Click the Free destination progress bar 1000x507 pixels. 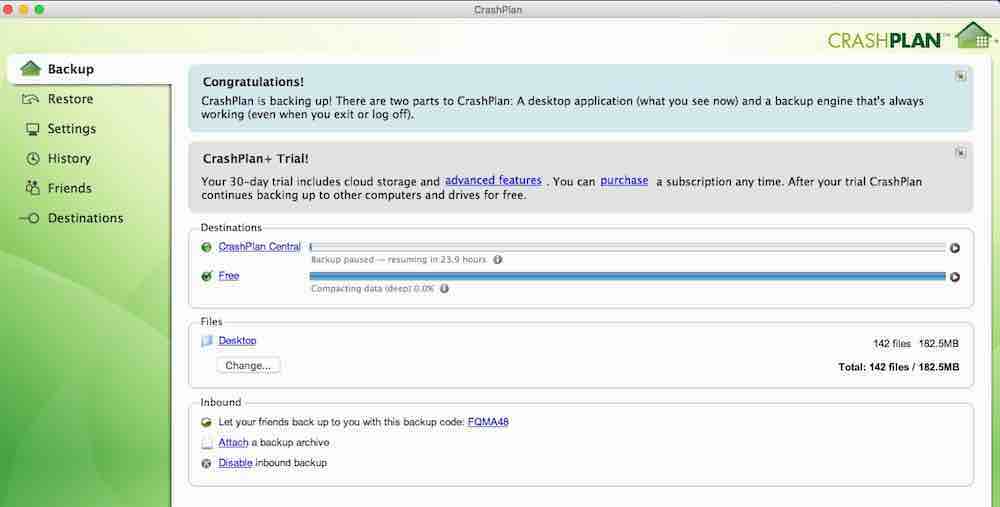coord(628,276)
